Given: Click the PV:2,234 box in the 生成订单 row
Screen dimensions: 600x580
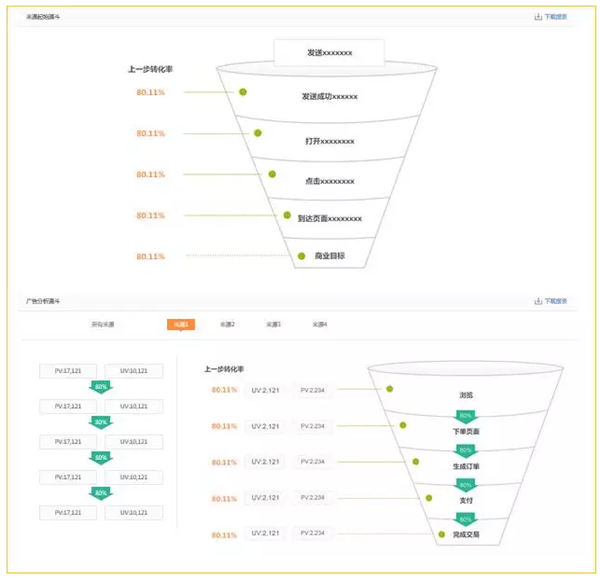Looking at the screenshot, I should (312, 462).
